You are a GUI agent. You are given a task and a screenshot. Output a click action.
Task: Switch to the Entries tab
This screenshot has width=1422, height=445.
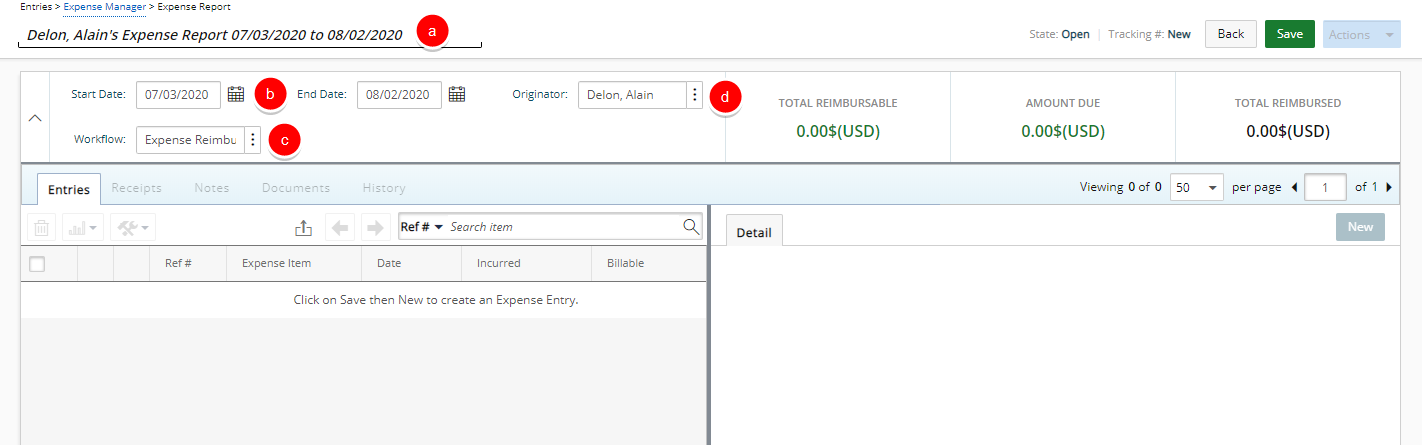point(69,189)
